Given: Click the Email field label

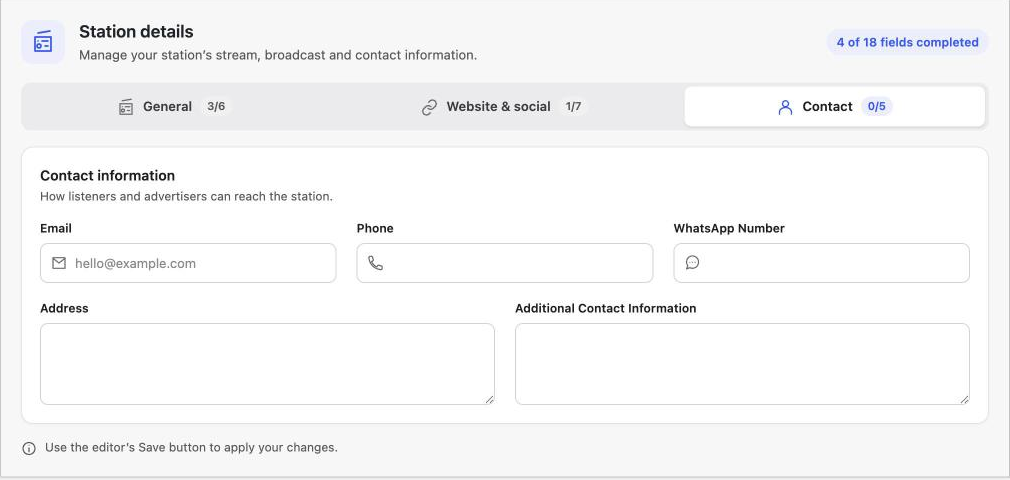Looking at the screenshot, I should [x=56, y=229].
